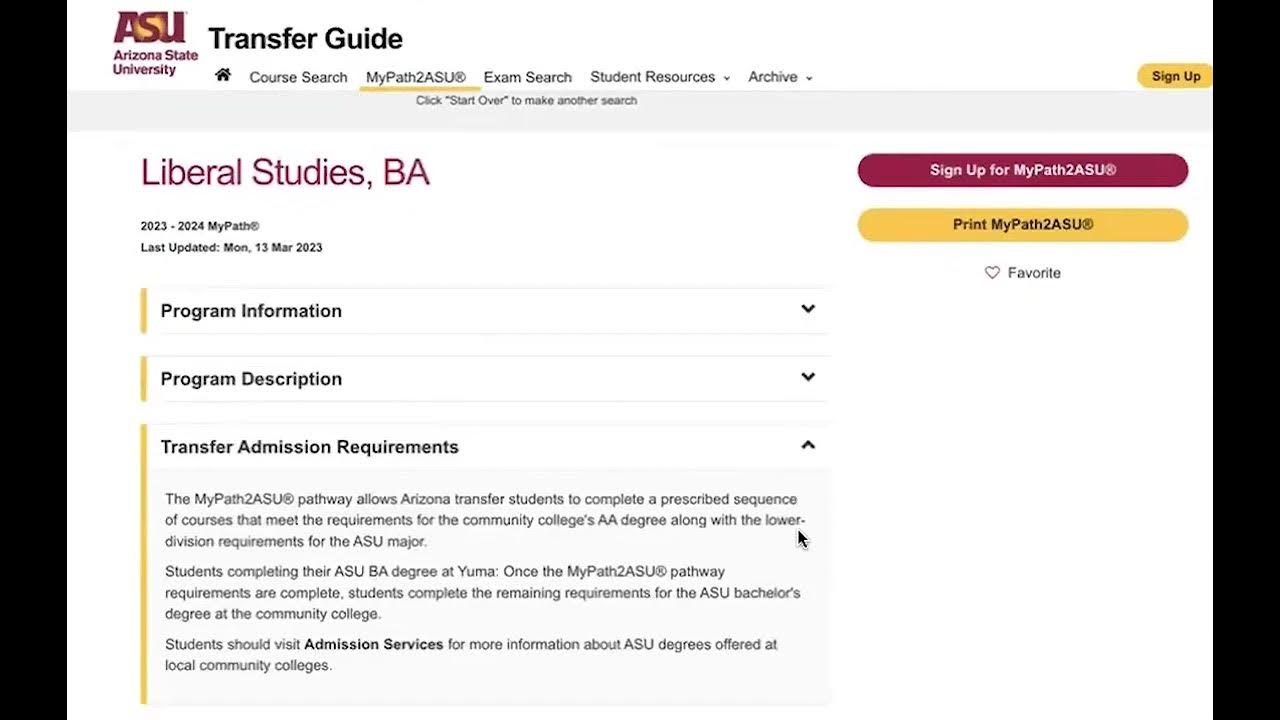This screenshot has width=1280, height=720.
Task: Click the Program Information heading
Action: (x=251, y=311)
